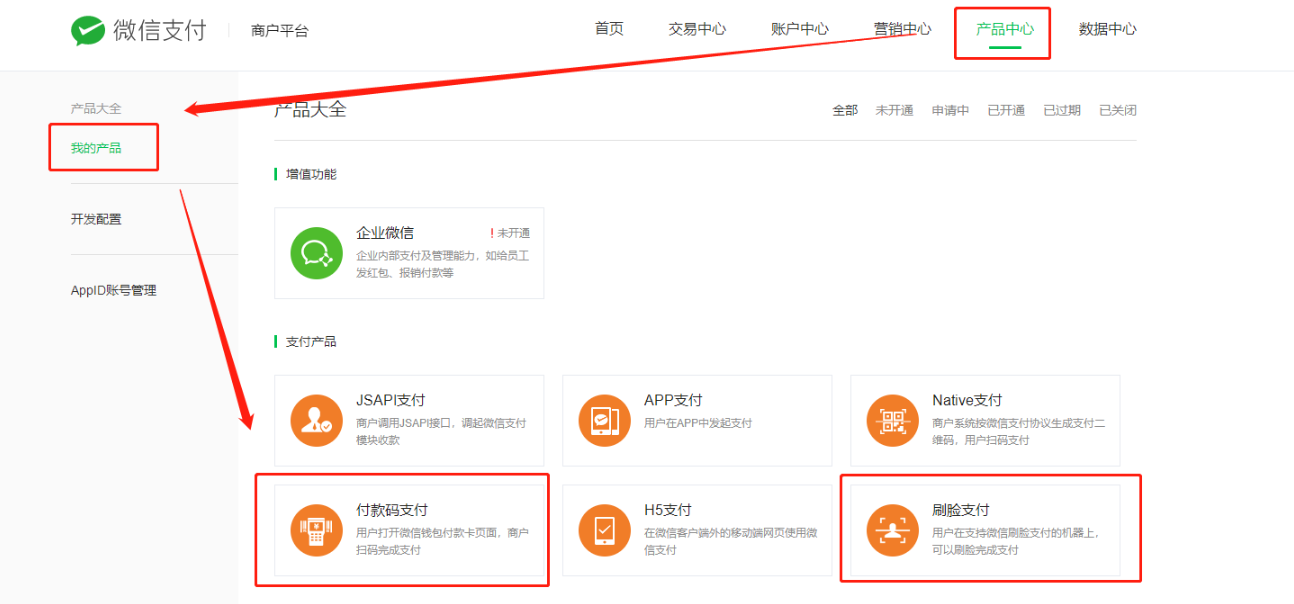The width and height of the screenshot is (1294, 604).
Task: Open the 数据中心 top menu
Action: click(1107, 29)
